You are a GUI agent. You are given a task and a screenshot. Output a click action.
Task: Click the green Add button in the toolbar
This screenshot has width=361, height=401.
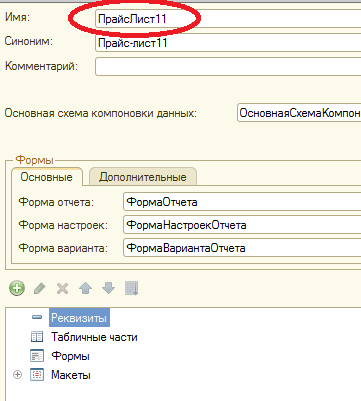pos(17,288)
